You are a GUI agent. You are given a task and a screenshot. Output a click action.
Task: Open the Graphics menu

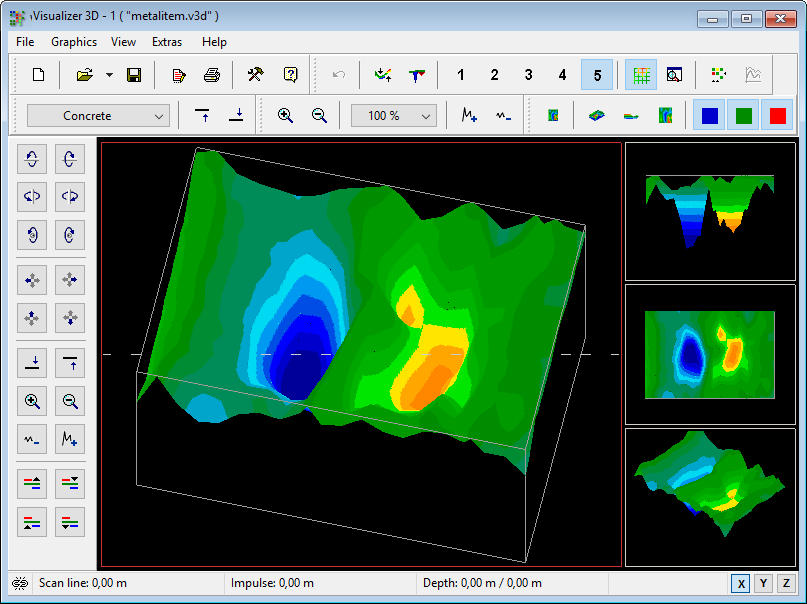(74, 42)
